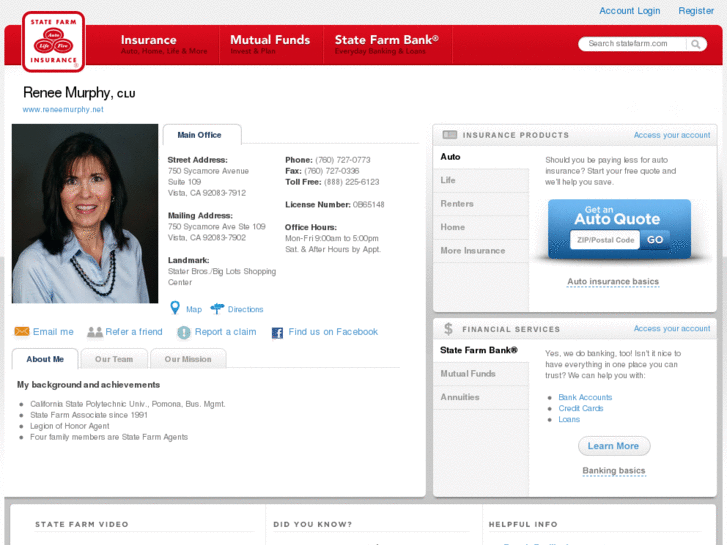This screenshot has height=545, width=727.
Task: Click the State Farm Insurance logo
Action: [53, 42]
